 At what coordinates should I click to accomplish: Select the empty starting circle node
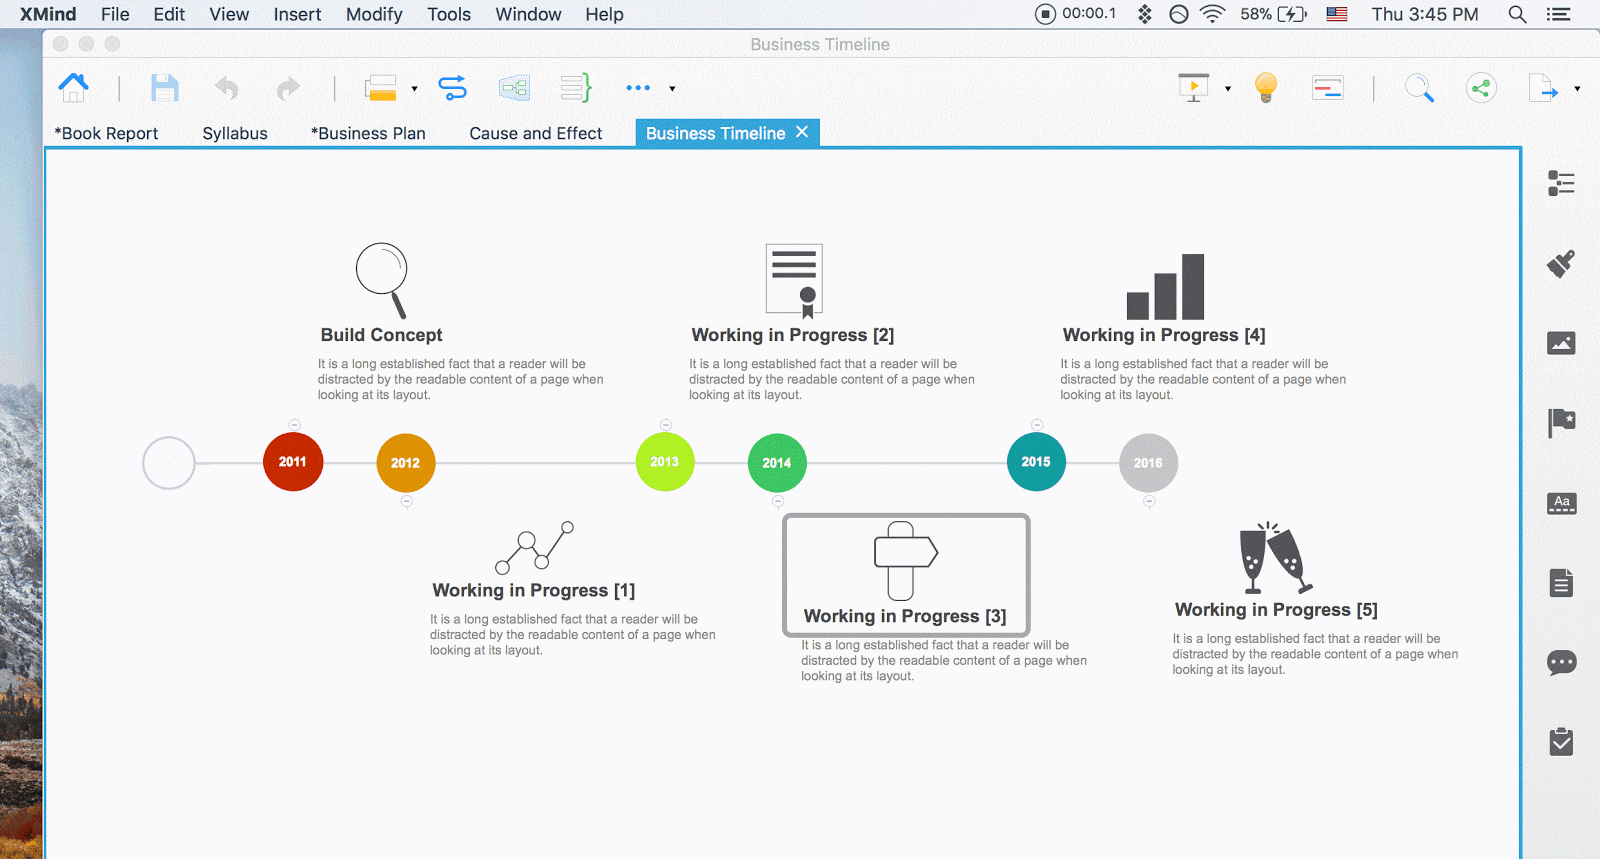tap(169, 463)
